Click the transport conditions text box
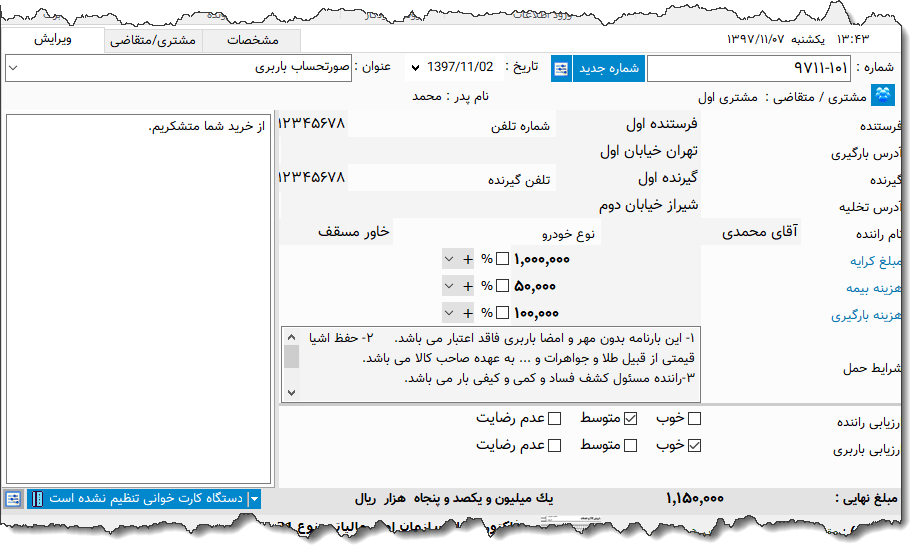 tap(491, 364)
